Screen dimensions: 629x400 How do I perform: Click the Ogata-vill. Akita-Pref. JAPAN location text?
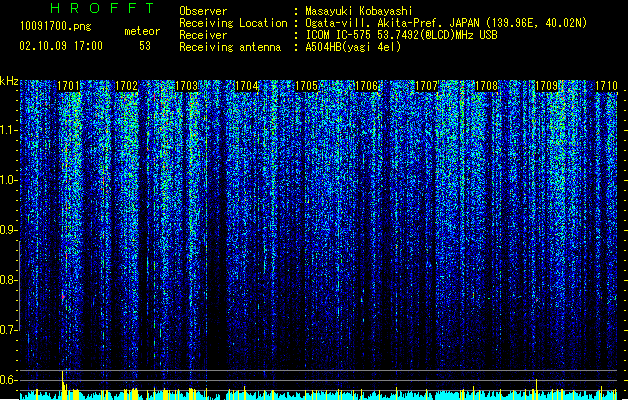click(446, 23)
